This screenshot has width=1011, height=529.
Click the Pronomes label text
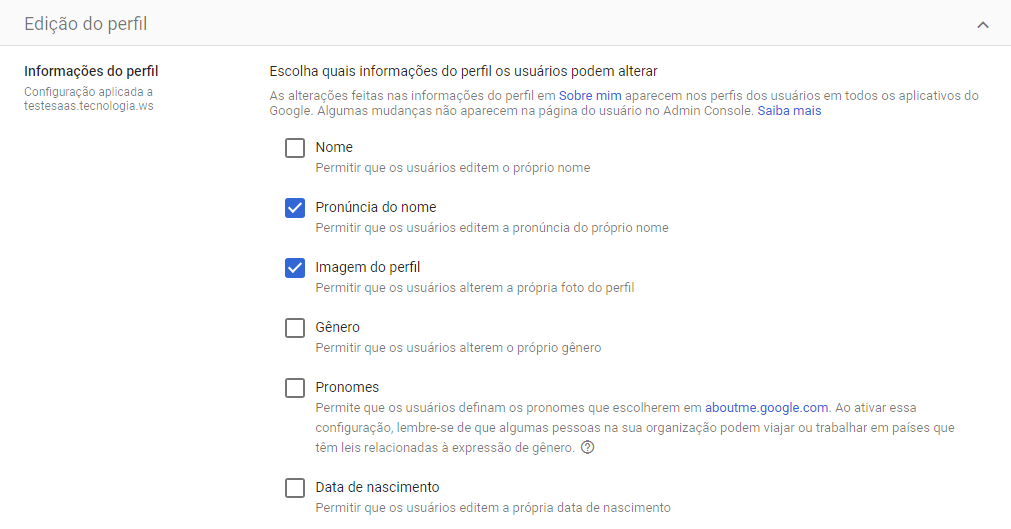347,387
